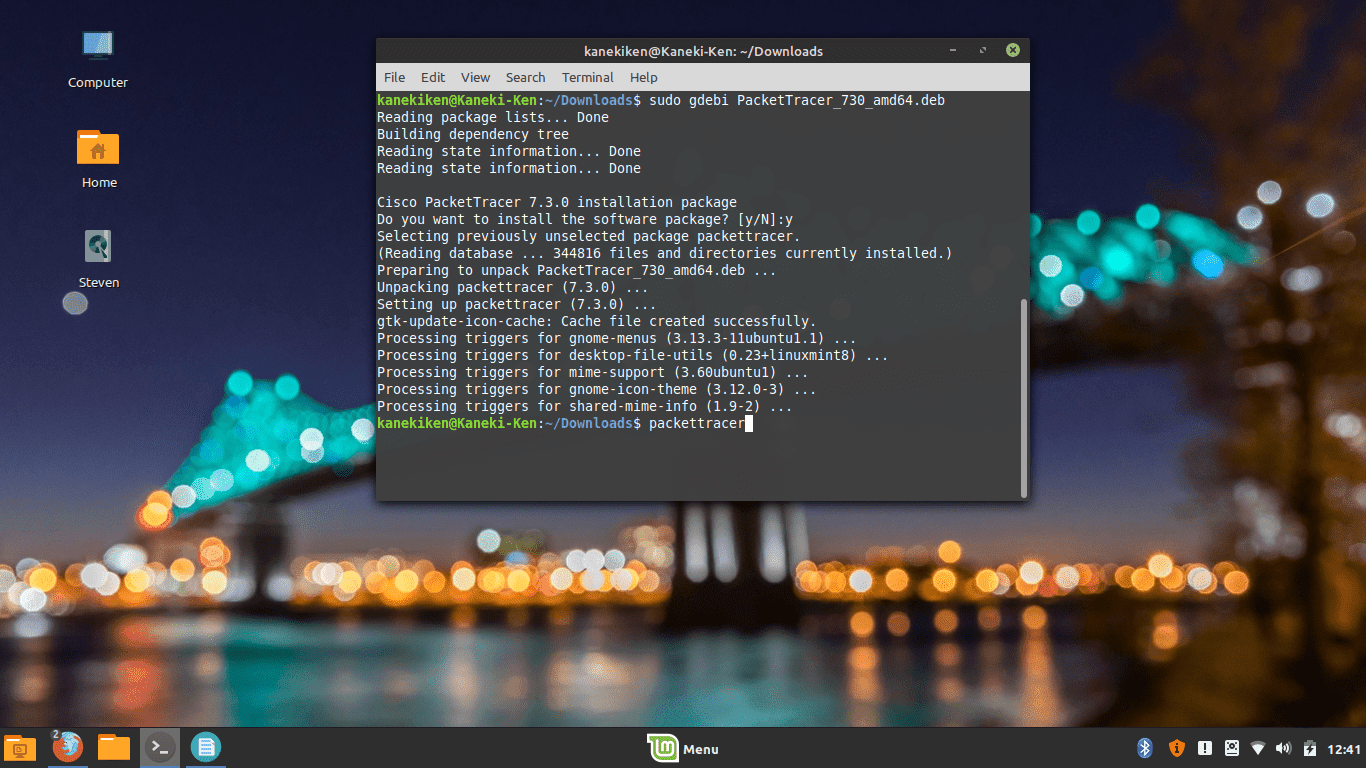Open the Search menu in the terminal
The image size is (1366, 768).
point(525,77)
